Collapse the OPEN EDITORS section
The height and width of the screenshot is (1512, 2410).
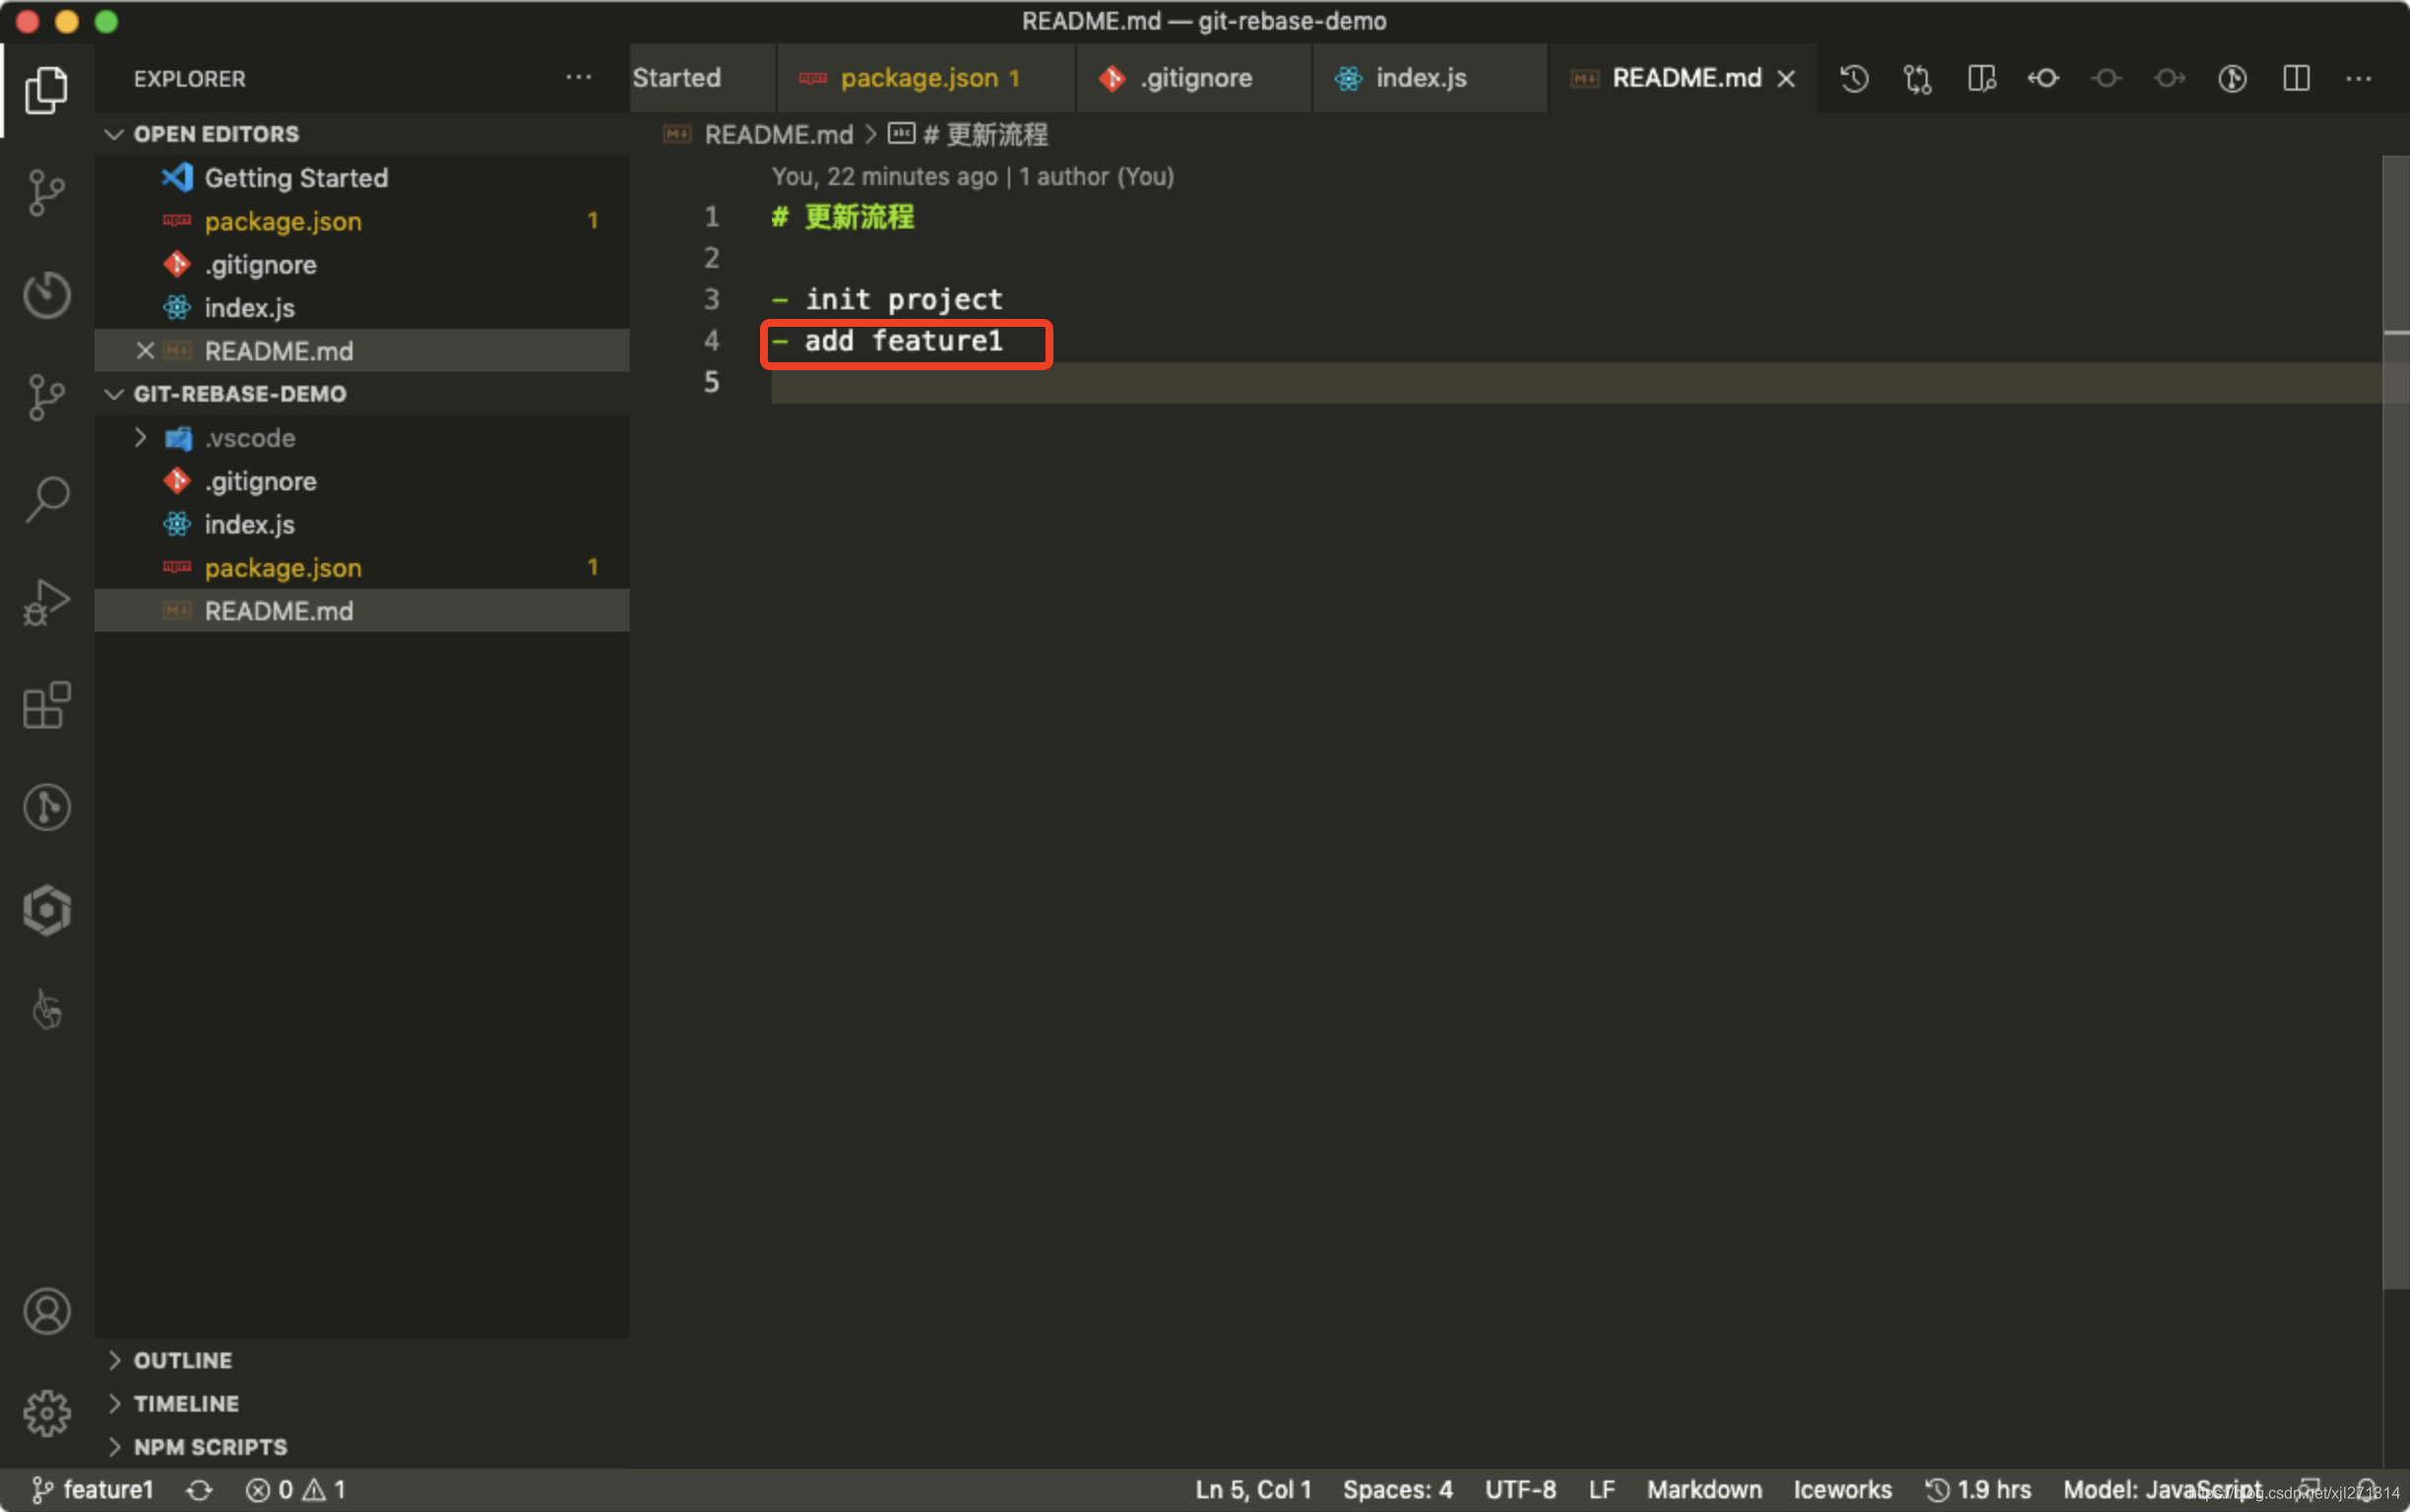tap(115, 133)
